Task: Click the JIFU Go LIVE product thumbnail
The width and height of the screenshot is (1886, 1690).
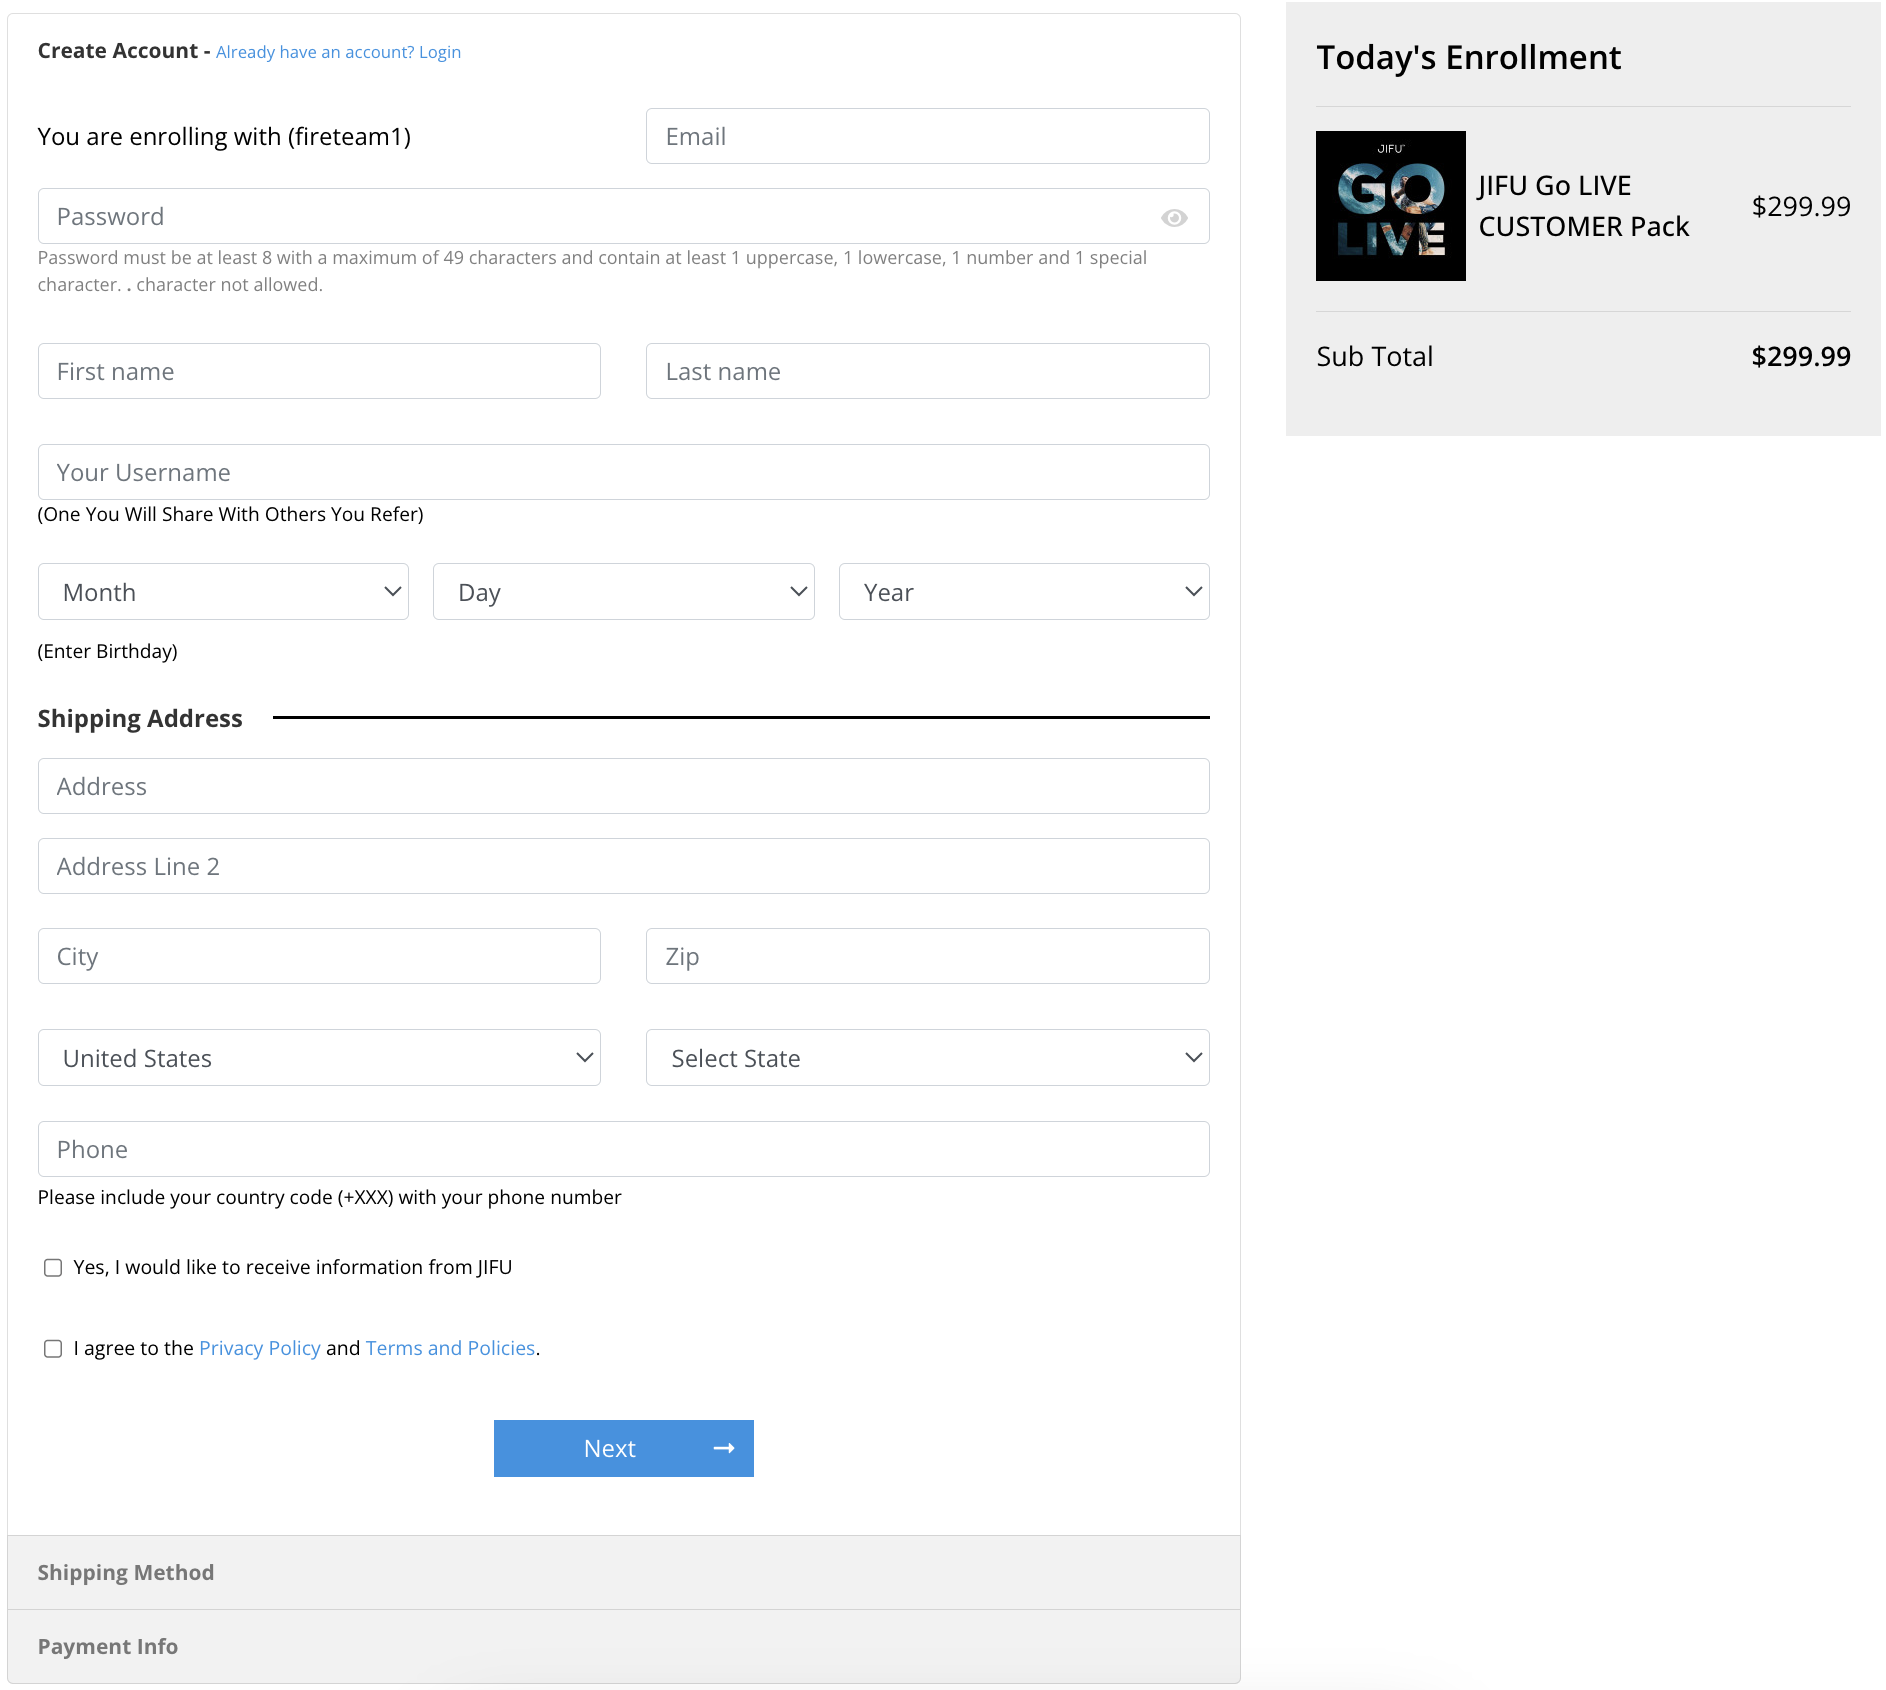Action: tap(1390, 206)
